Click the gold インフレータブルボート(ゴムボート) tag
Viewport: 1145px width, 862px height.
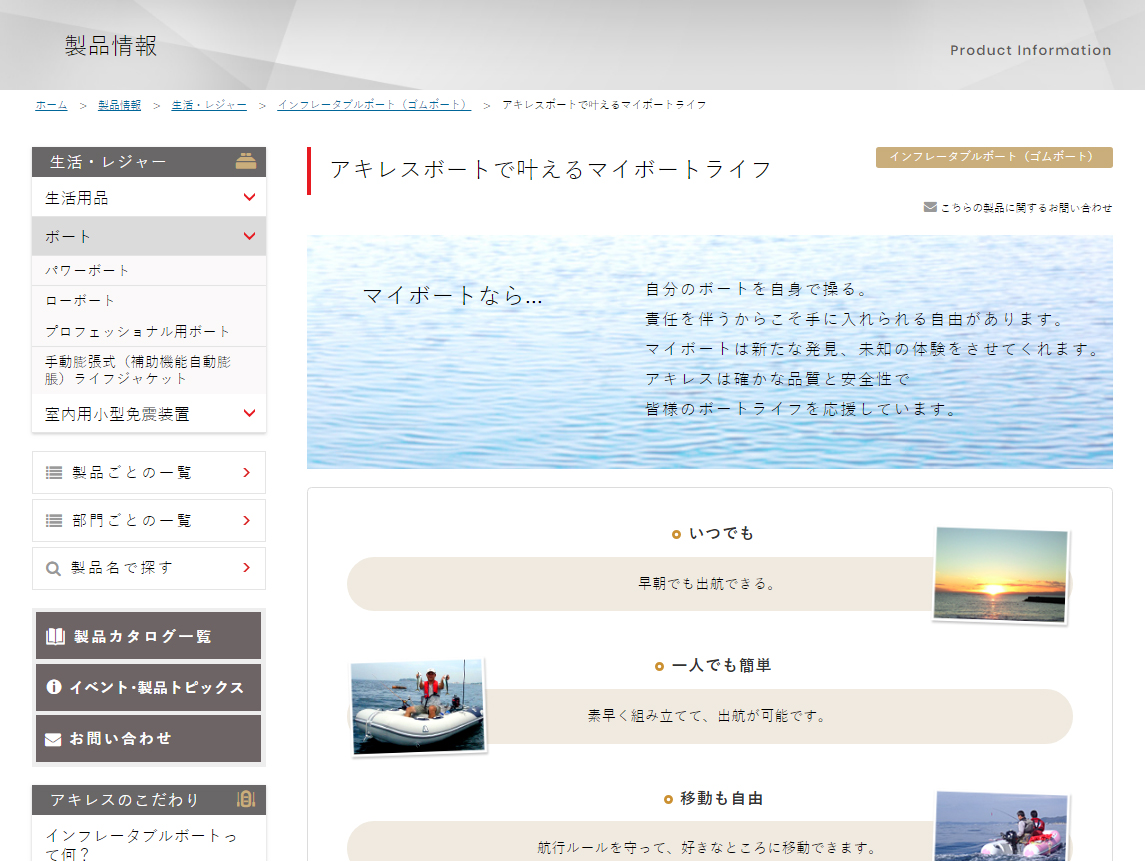(x=994, y=157)
